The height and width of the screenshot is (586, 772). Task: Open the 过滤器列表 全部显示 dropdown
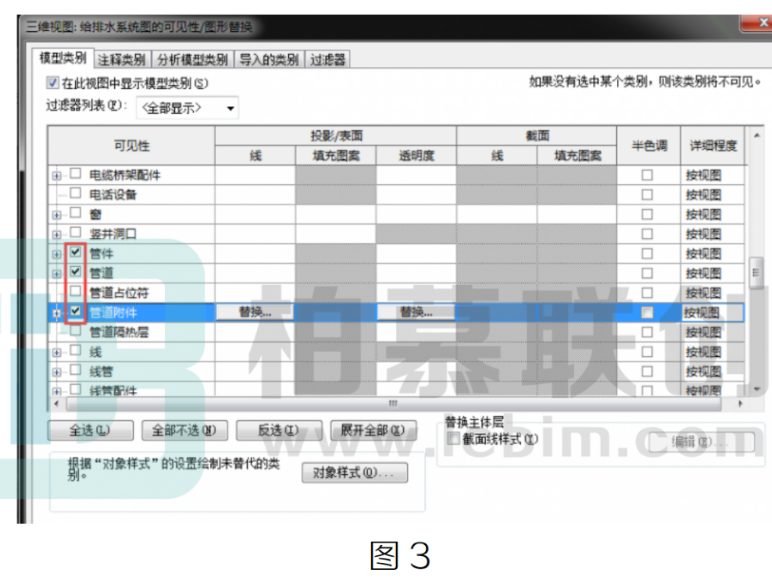(188, 108)
